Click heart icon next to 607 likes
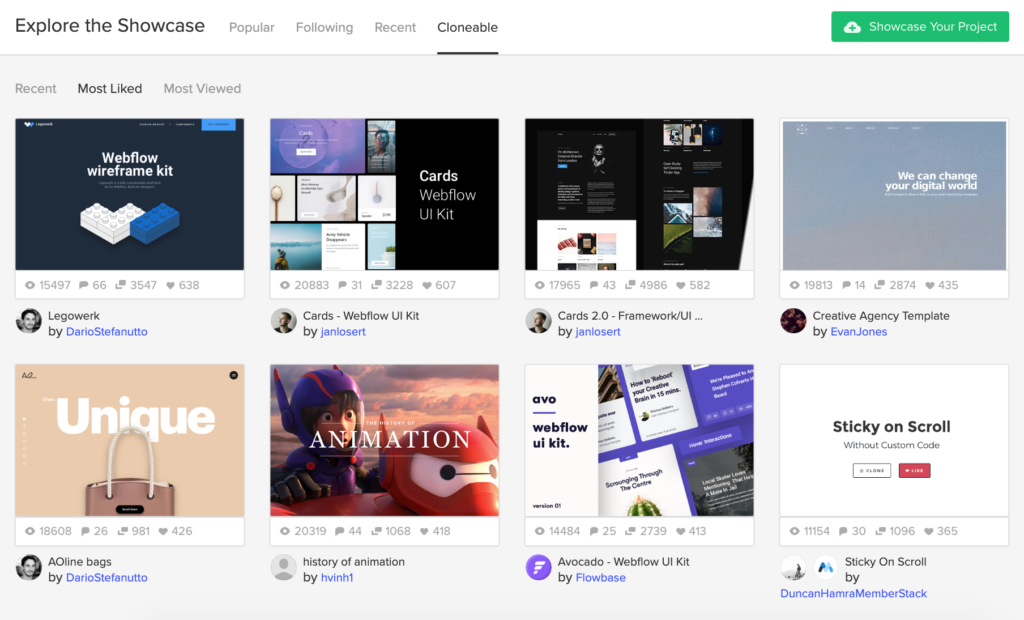This screenshot has width=1024, height=620. [x=427, y=286]
